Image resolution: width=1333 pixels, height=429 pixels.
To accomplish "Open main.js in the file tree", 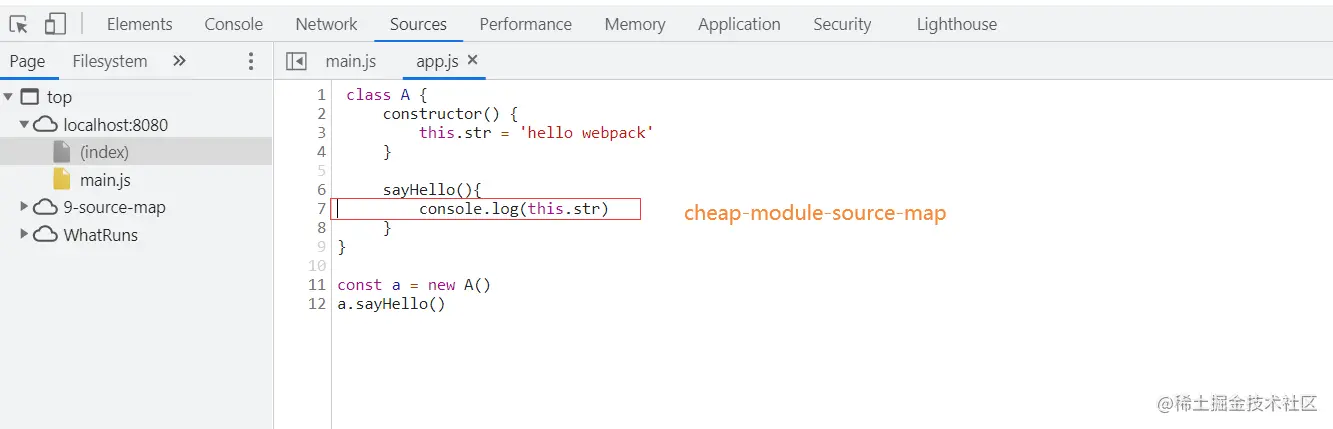I will [x=105, y=180].
